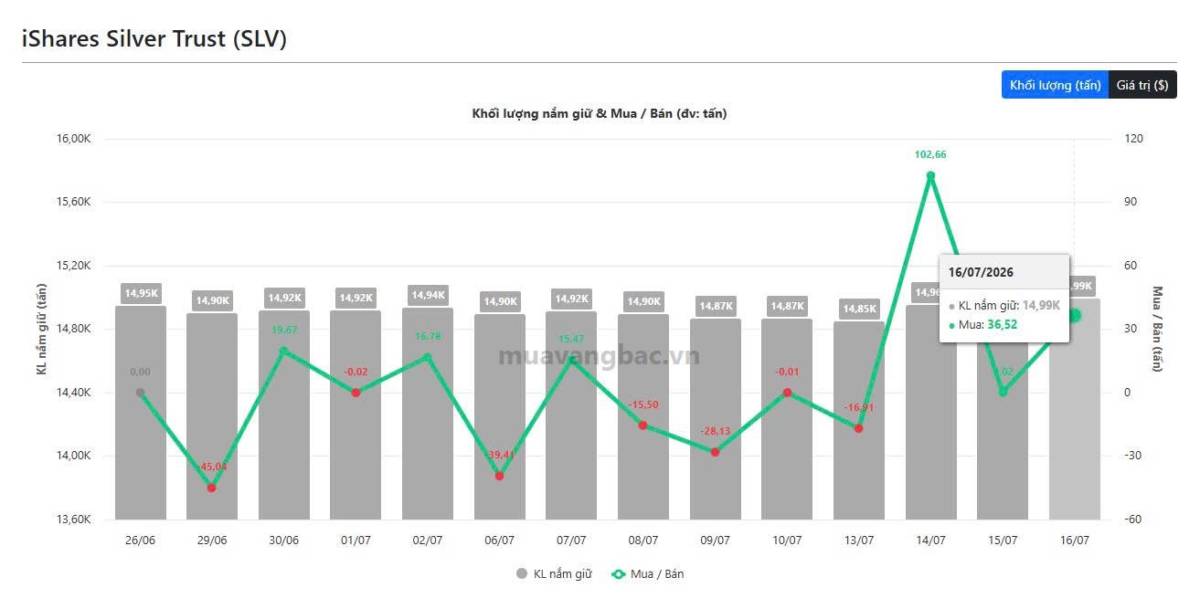Toggle KL nắm giữ legend series
The image size is (1200, 609).
tap(554, 574)
